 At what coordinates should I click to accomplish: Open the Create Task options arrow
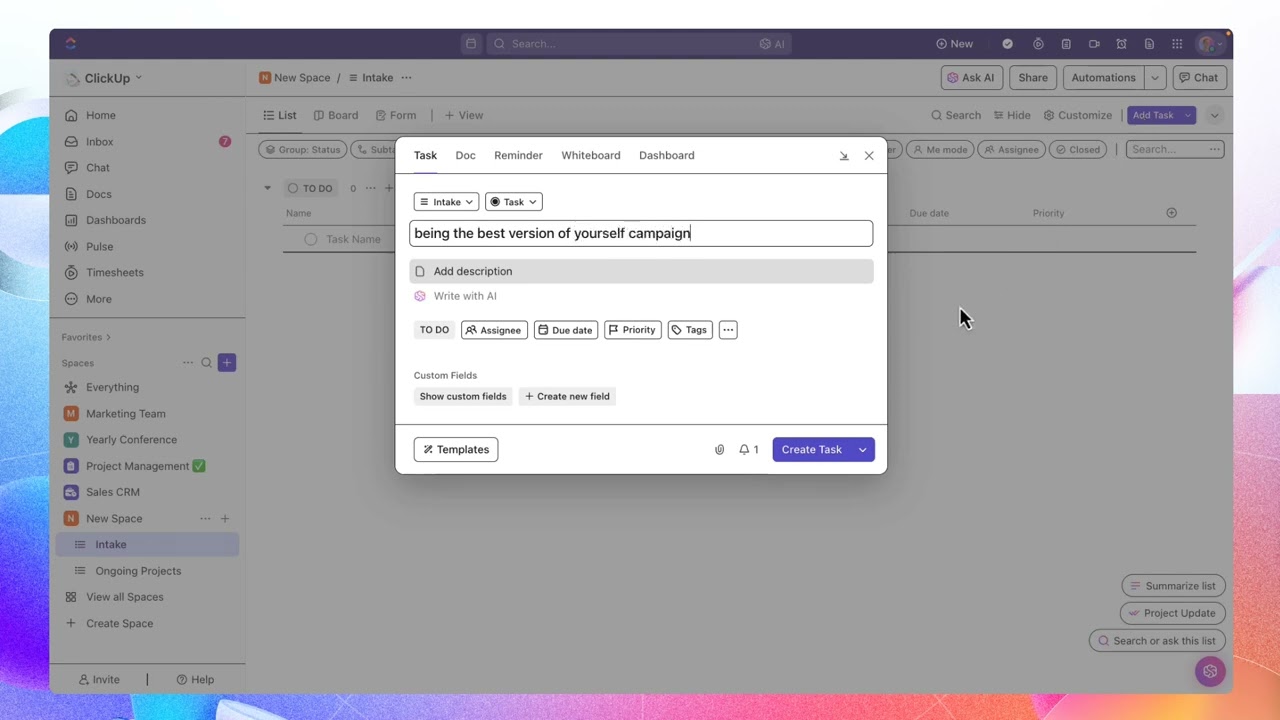pyautogui.click(x=863, y=450)
